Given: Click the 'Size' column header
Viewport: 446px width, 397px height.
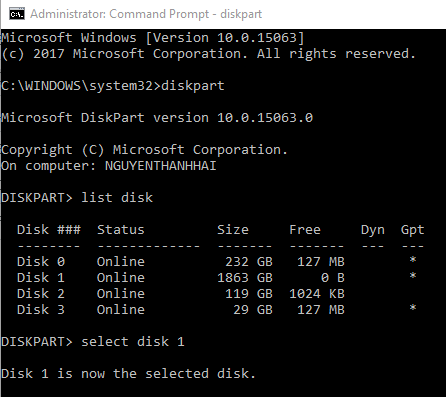Looking at the screenshot, I should click(x=233, y=230).
